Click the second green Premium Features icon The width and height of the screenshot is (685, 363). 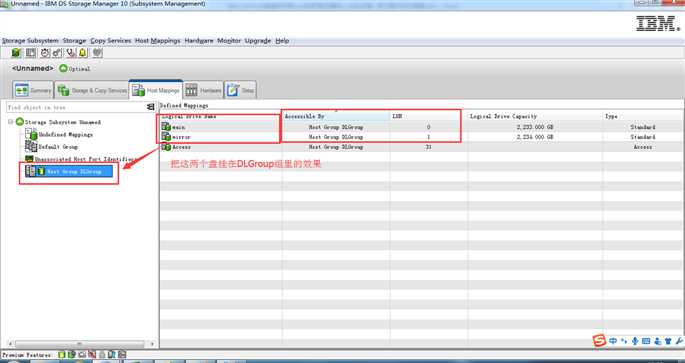(72, 355)
